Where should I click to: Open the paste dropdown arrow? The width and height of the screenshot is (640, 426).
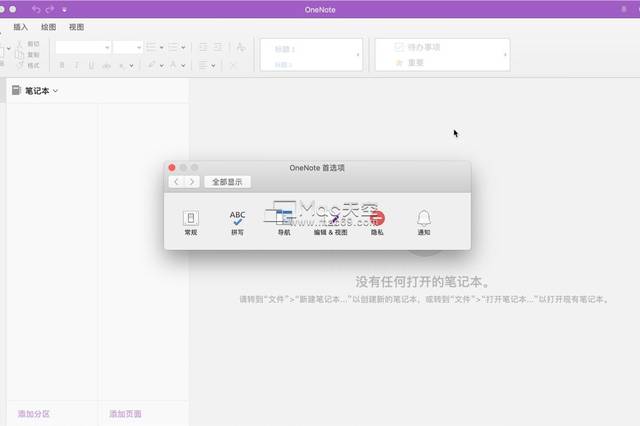(9, 49)
